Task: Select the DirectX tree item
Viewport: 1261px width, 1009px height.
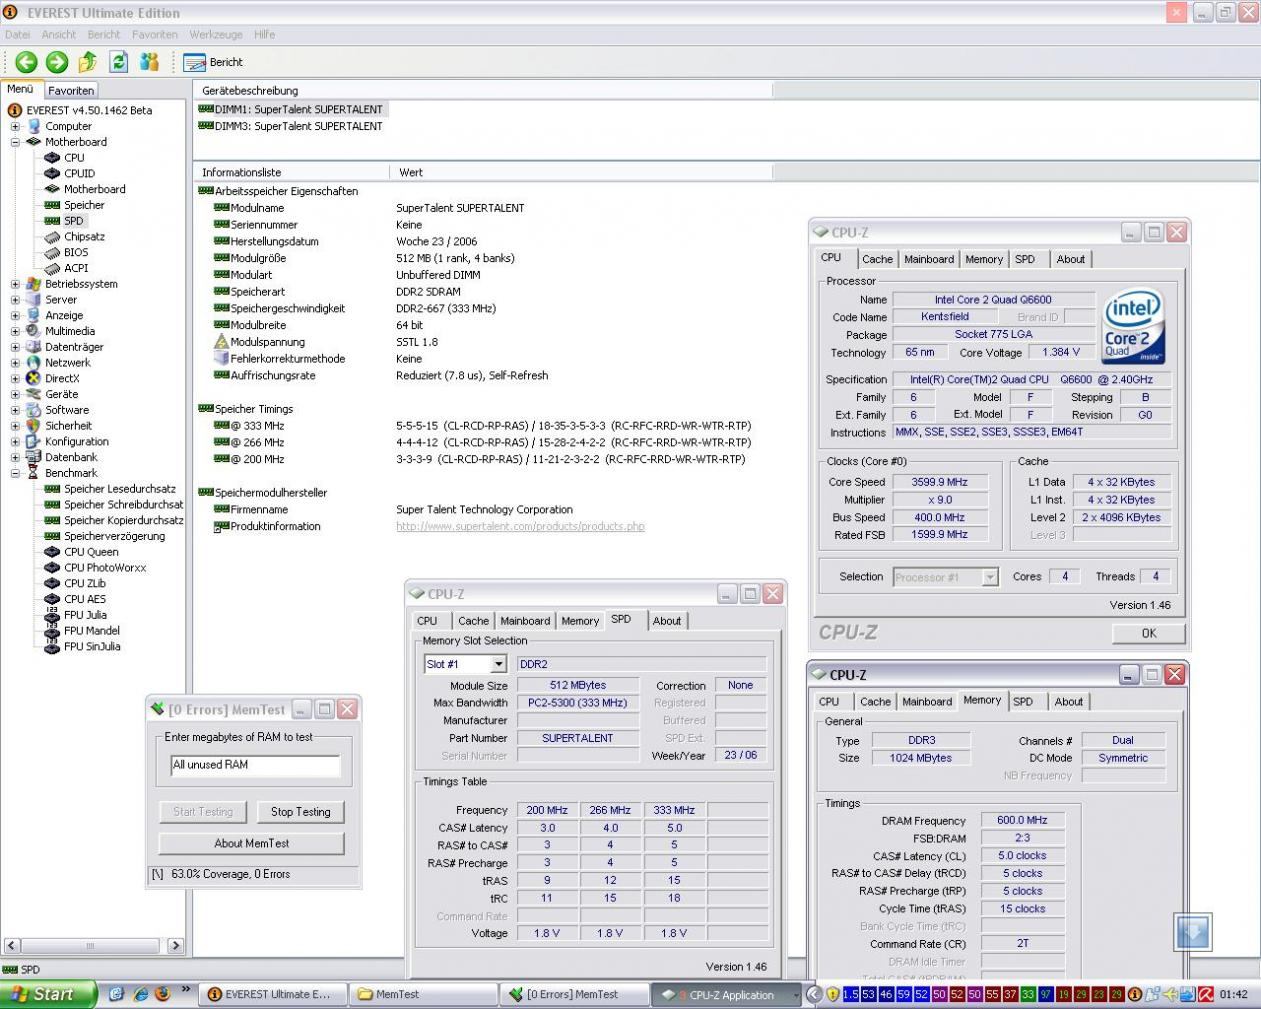Action: [x=62, y=378]
